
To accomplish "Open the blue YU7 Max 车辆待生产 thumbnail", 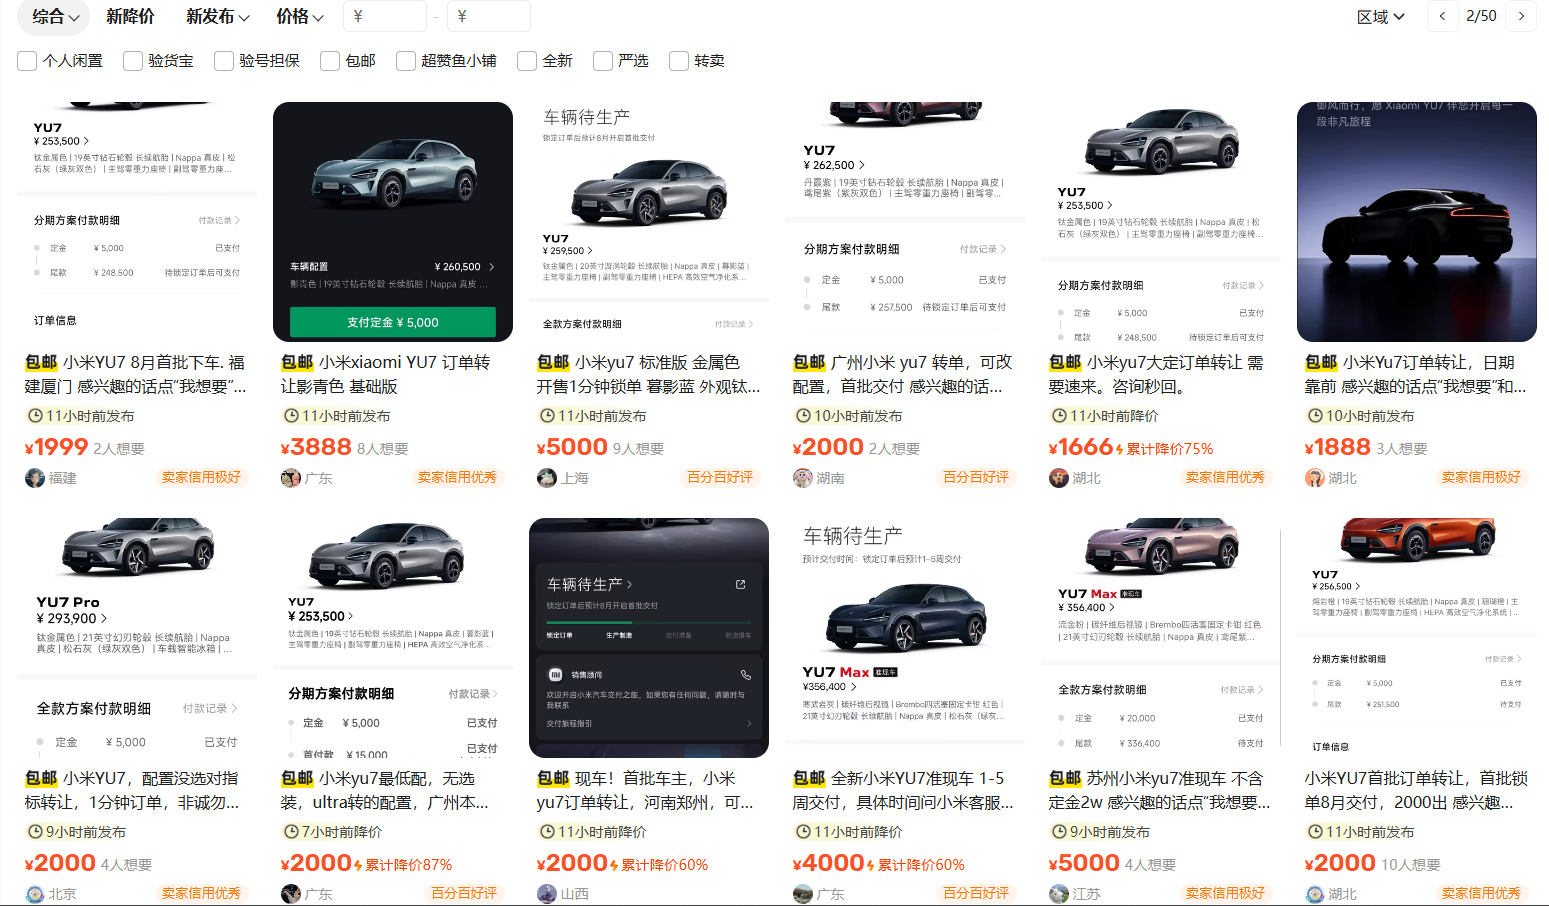I will pyautogui.click(x=905, y=638).
